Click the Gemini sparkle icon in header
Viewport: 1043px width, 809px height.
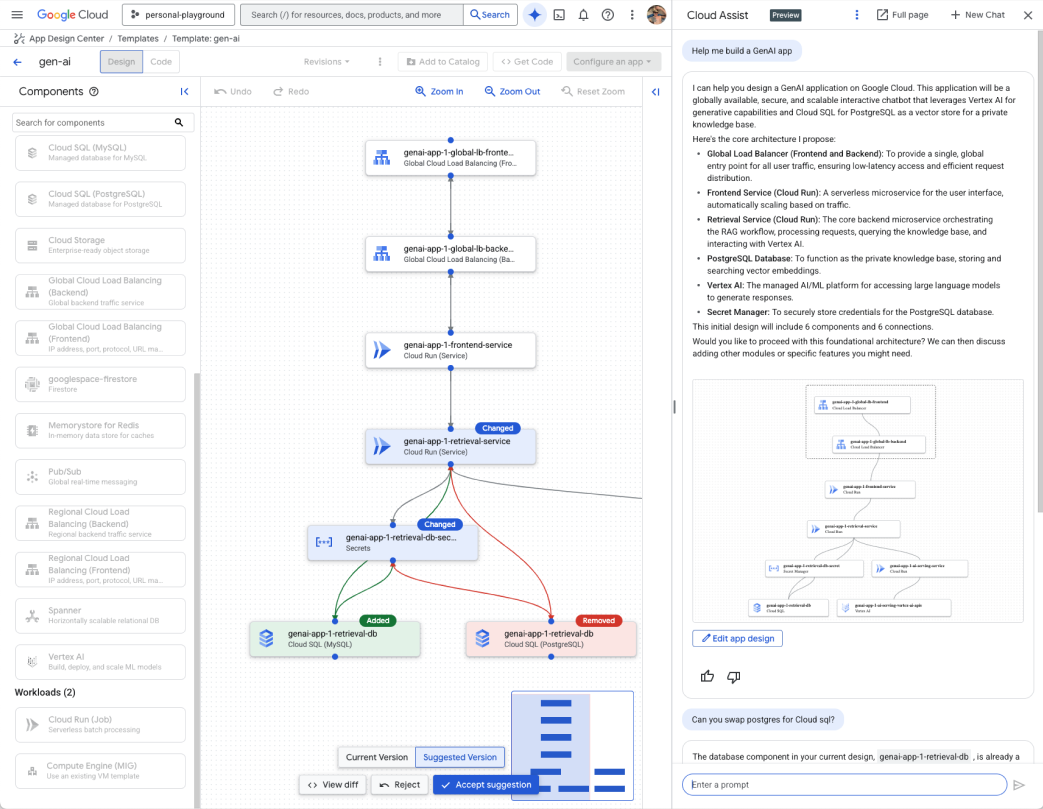pos(535,15)
